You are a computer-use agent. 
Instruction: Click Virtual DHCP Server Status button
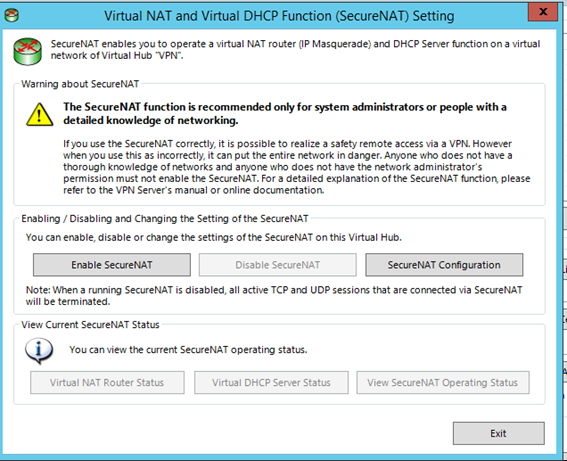pyautogui.click(x=271, y=383)
